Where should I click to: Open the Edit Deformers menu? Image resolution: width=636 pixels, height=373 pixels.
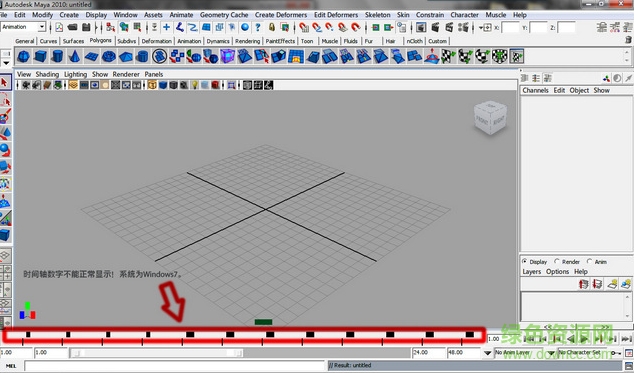coord(336,15)
